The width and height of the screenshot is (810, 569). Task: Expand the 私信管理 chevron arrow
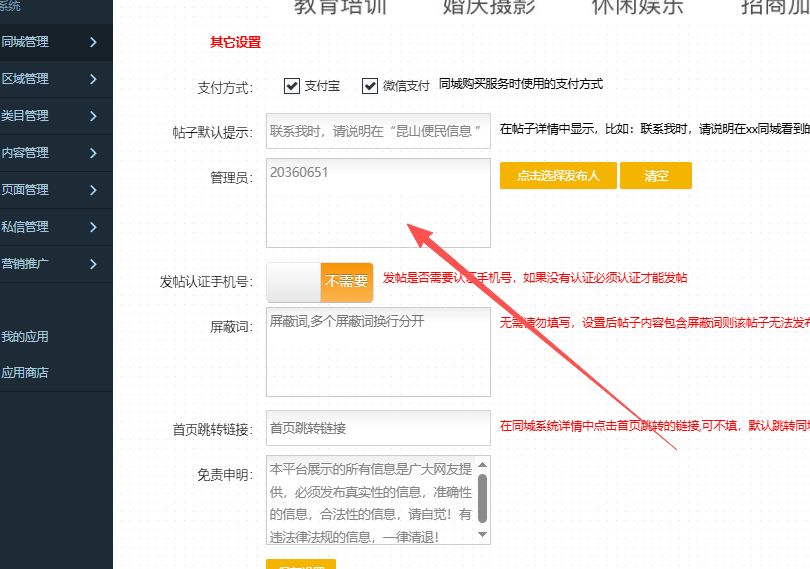tap(93, 227)
